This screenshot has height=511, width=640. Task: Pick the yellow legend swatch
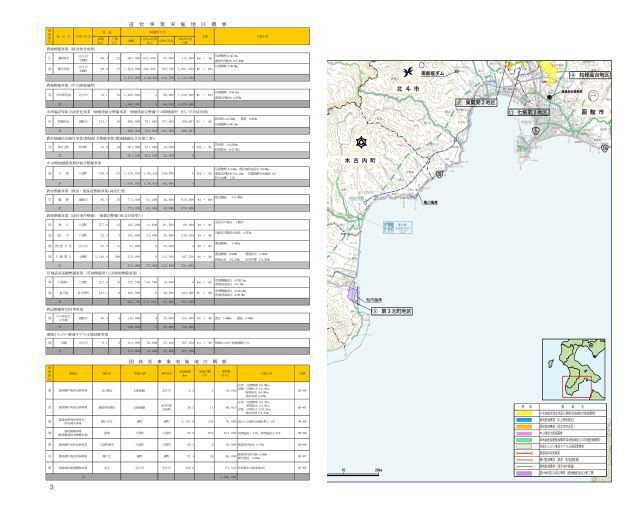[x=524, y=413]
